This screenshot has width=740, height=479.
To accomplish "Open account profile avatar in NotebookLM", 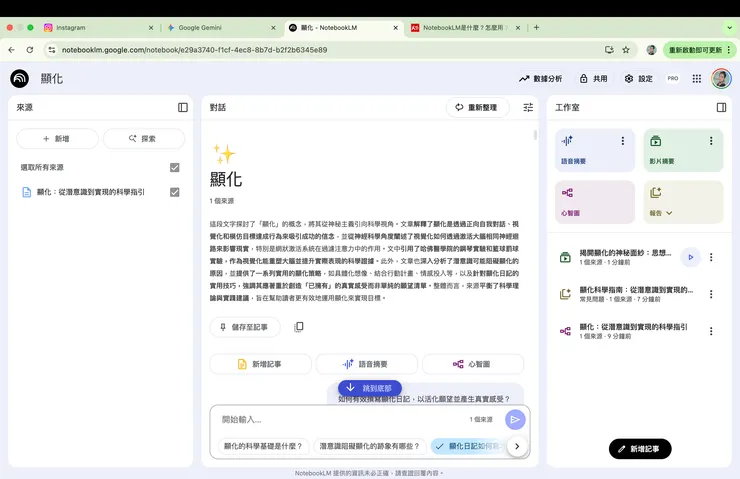I will [721, 78].
